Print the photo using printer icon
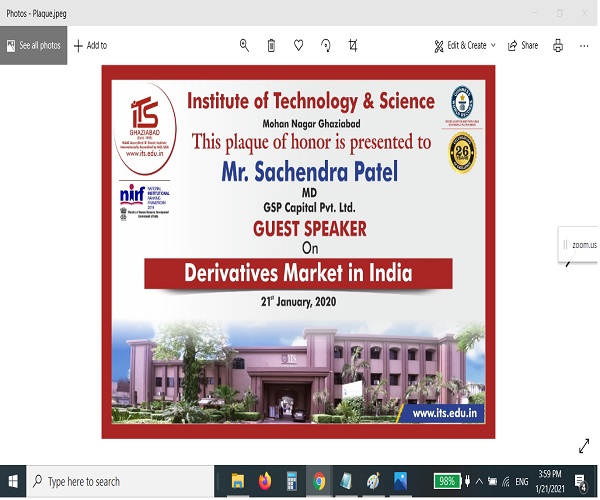 click(x=558, y=46)
